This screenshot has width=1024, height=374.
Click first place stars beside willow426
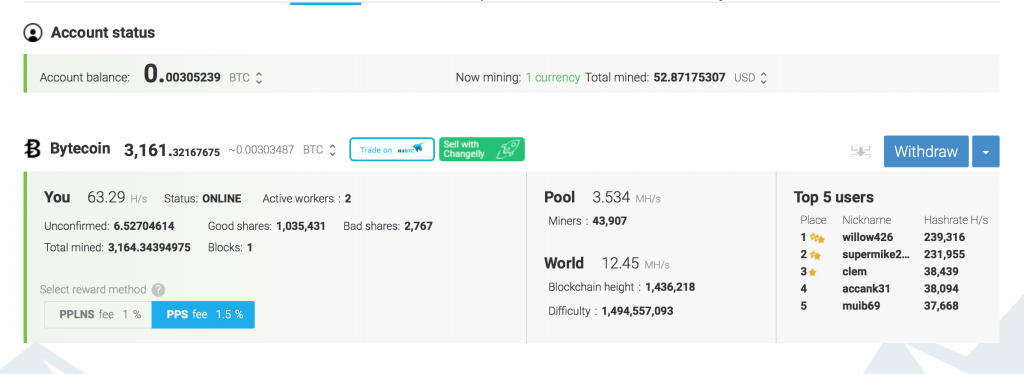(x=817, y=238)
